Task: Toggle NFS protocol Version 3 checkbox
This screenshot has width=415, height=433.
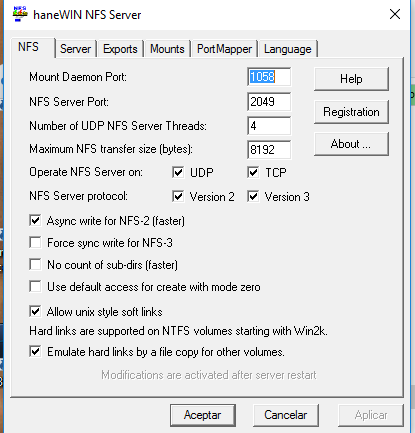Action: point(253,196)
